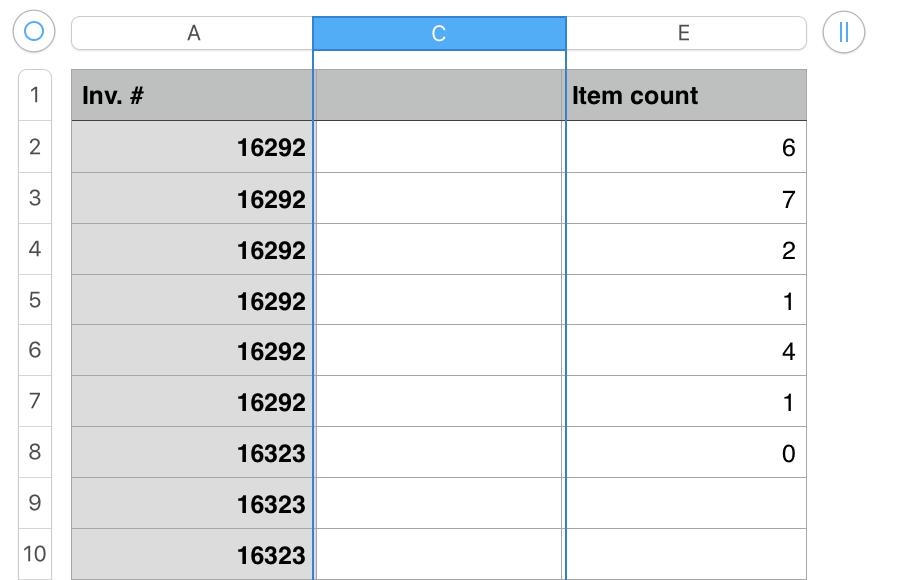900x580 pixels.
Task: Select item count cell showing 4
Action: click(686, 351)
